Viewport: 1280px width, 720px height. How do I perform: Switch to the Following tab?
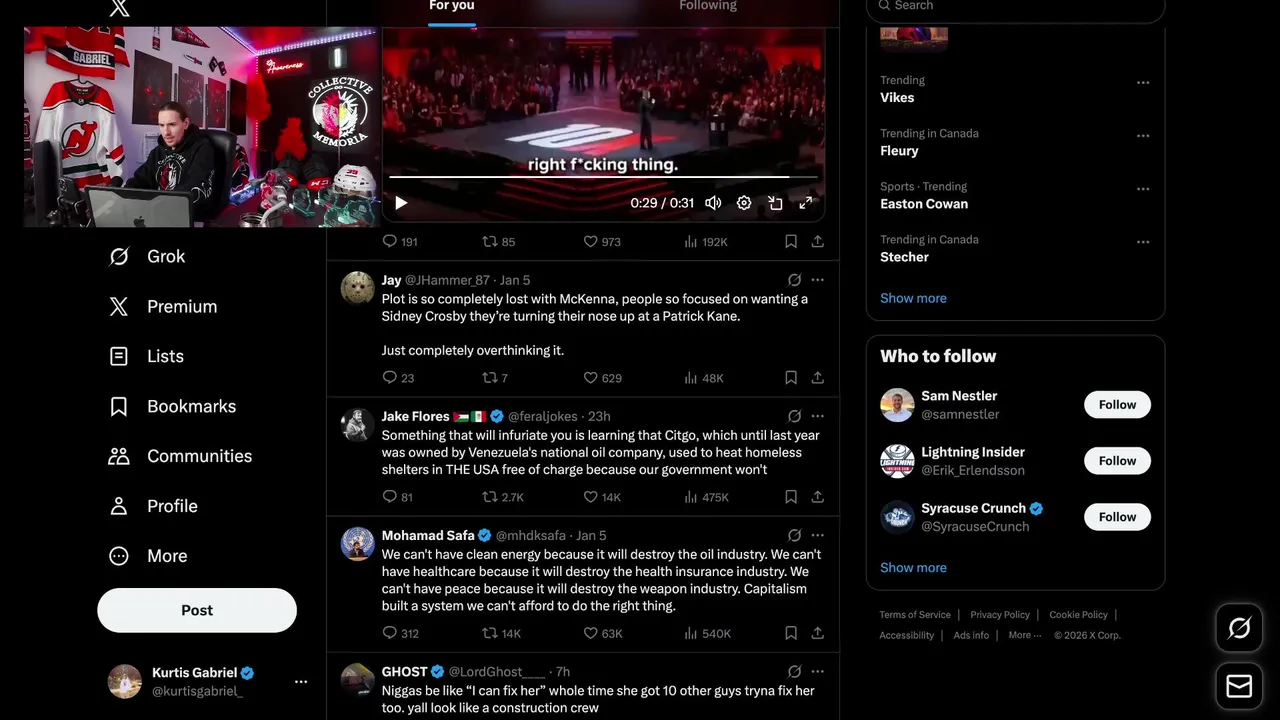(708, 6)
